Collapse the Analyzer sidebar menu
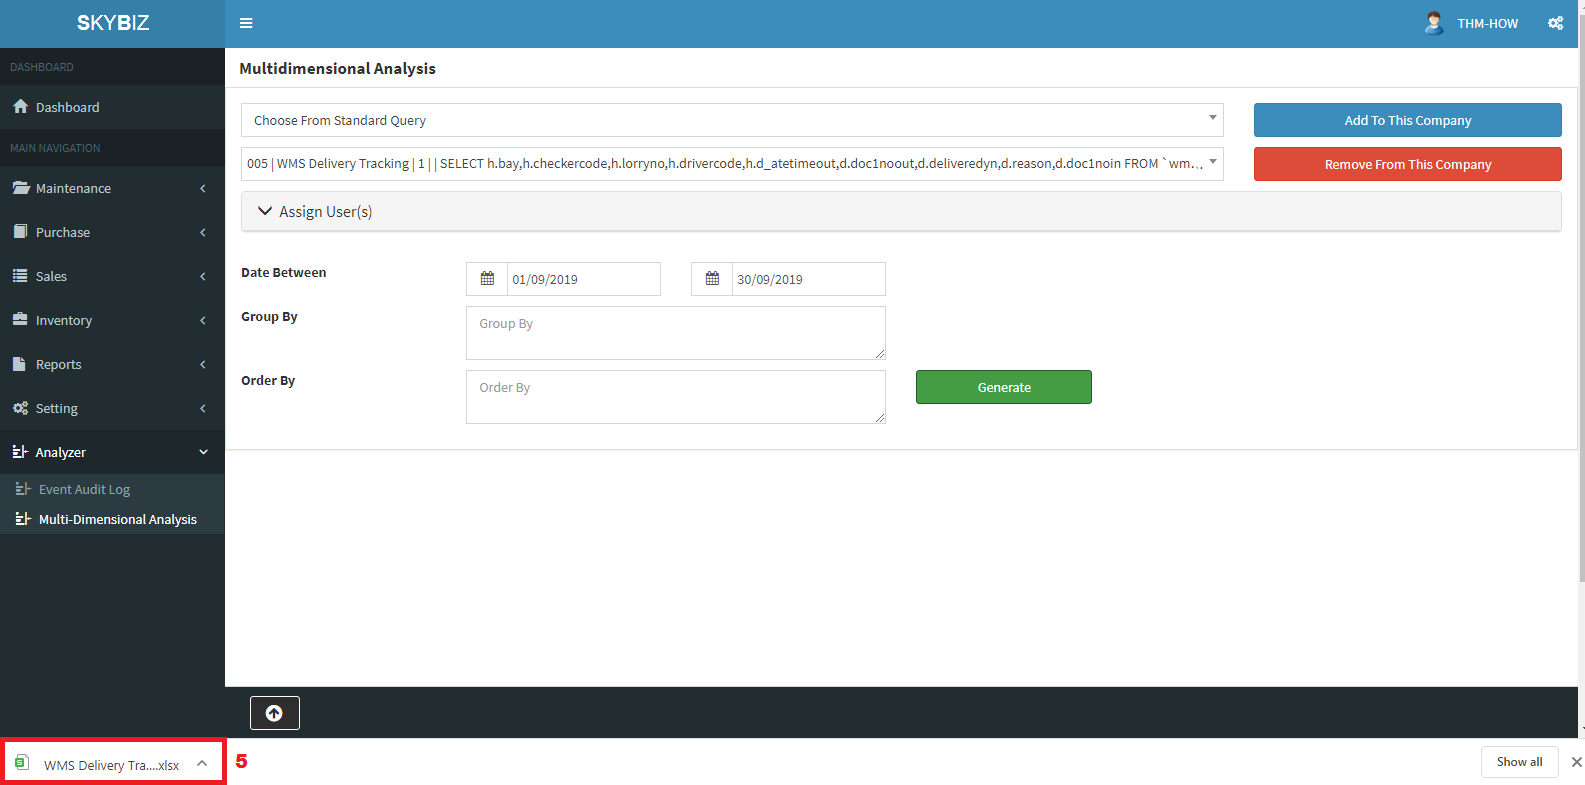The width and height of the screenshot is (1585, 785). click(112, 452)
